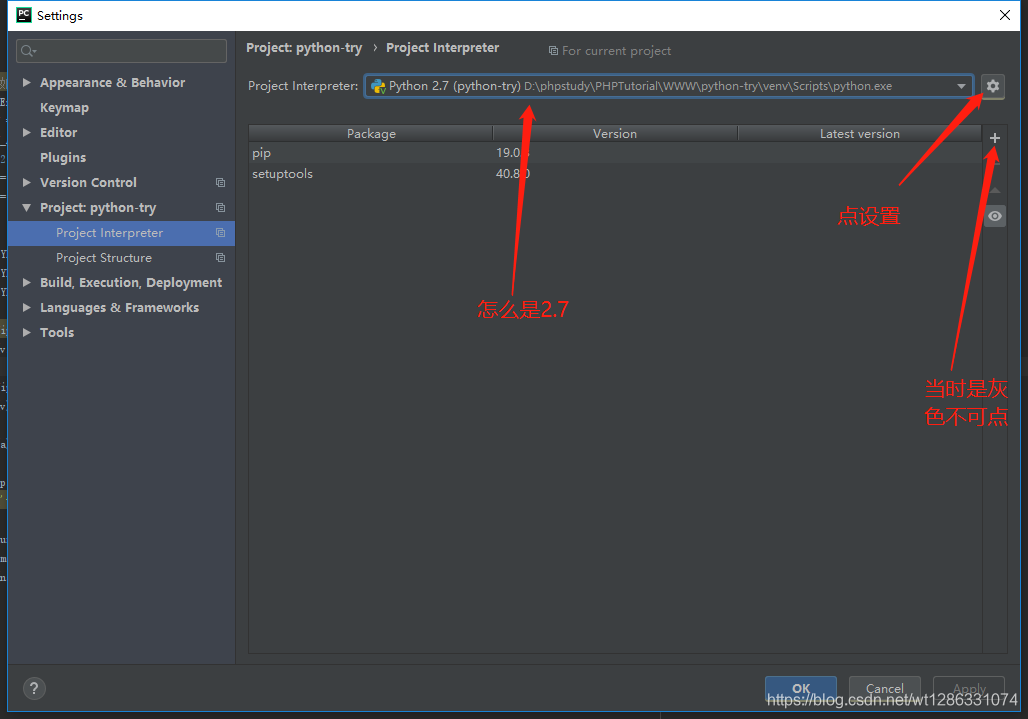
Task: Select Version Control label
Action: click(88, 182)
